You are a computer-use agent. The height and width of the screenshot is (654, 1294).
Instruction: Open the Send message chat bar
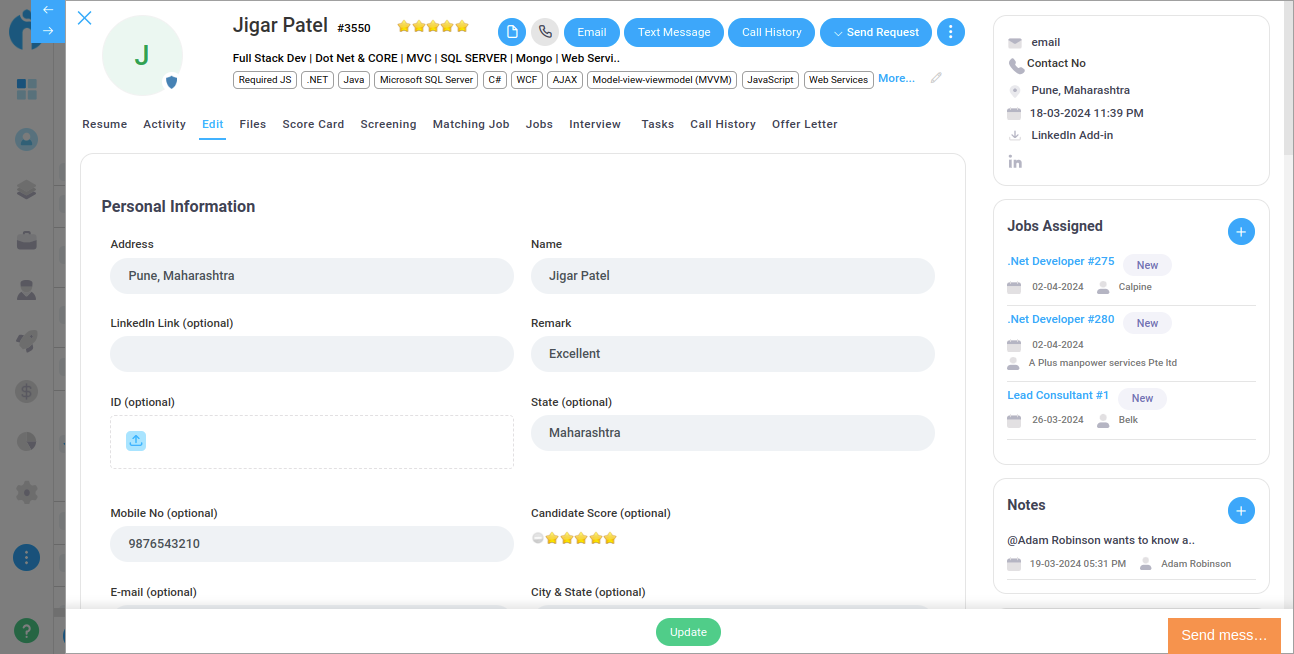1223,635
